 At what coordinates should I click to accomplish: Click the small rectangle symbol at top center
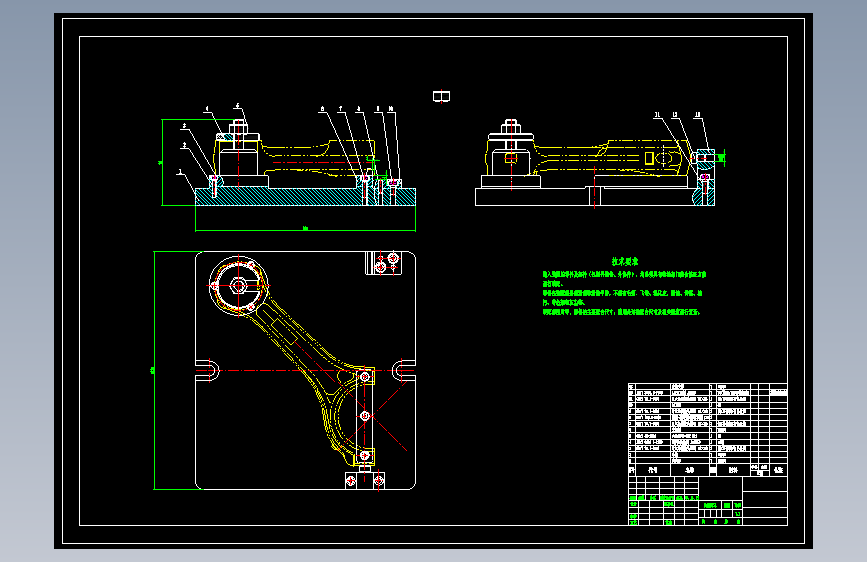pyautogui.click(x=441, y=96)
